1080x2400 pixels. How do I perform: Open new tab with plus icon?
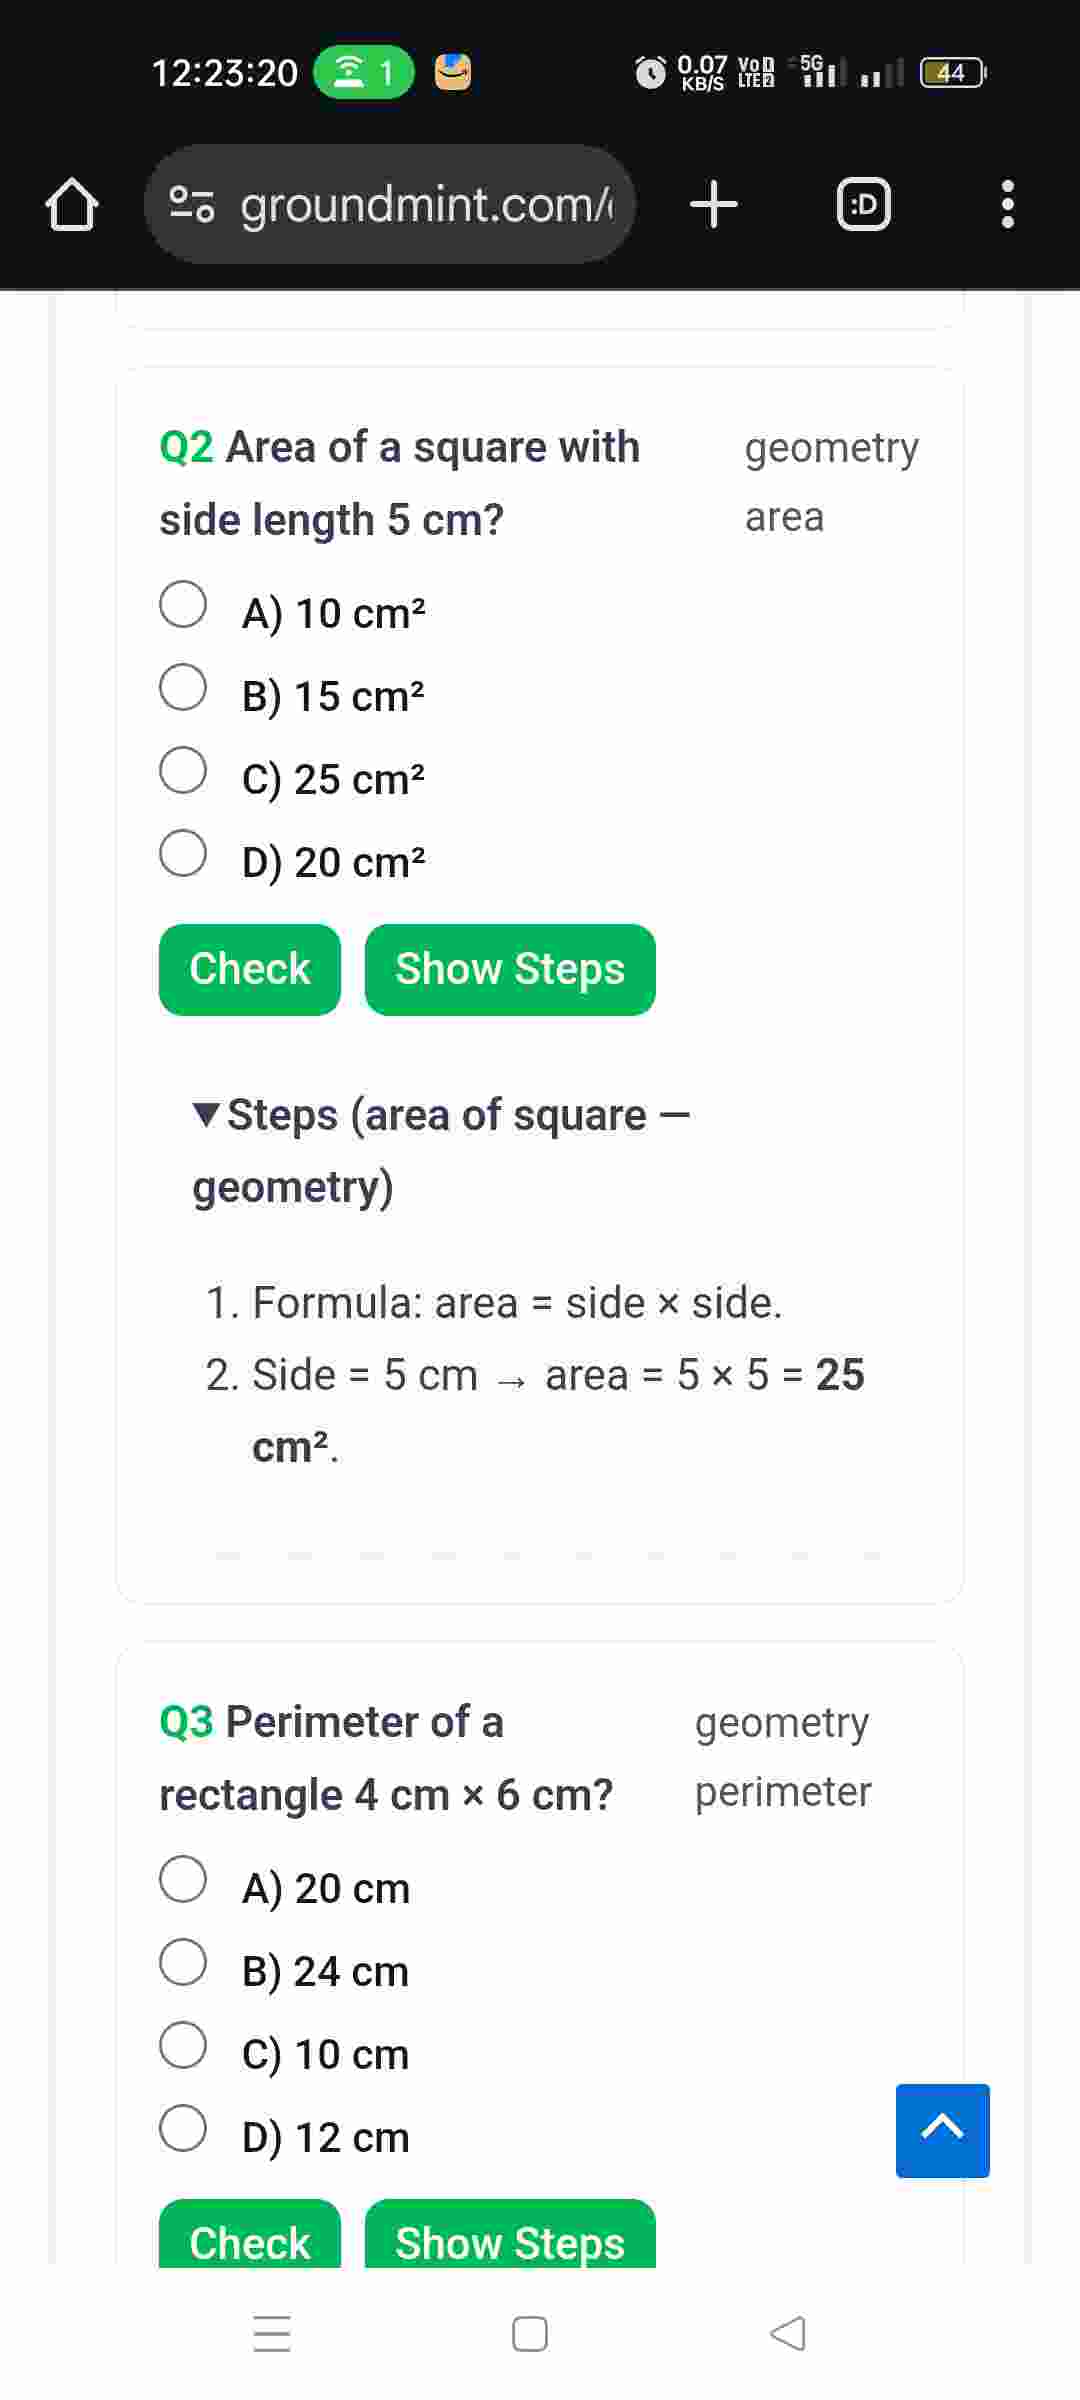714,205
